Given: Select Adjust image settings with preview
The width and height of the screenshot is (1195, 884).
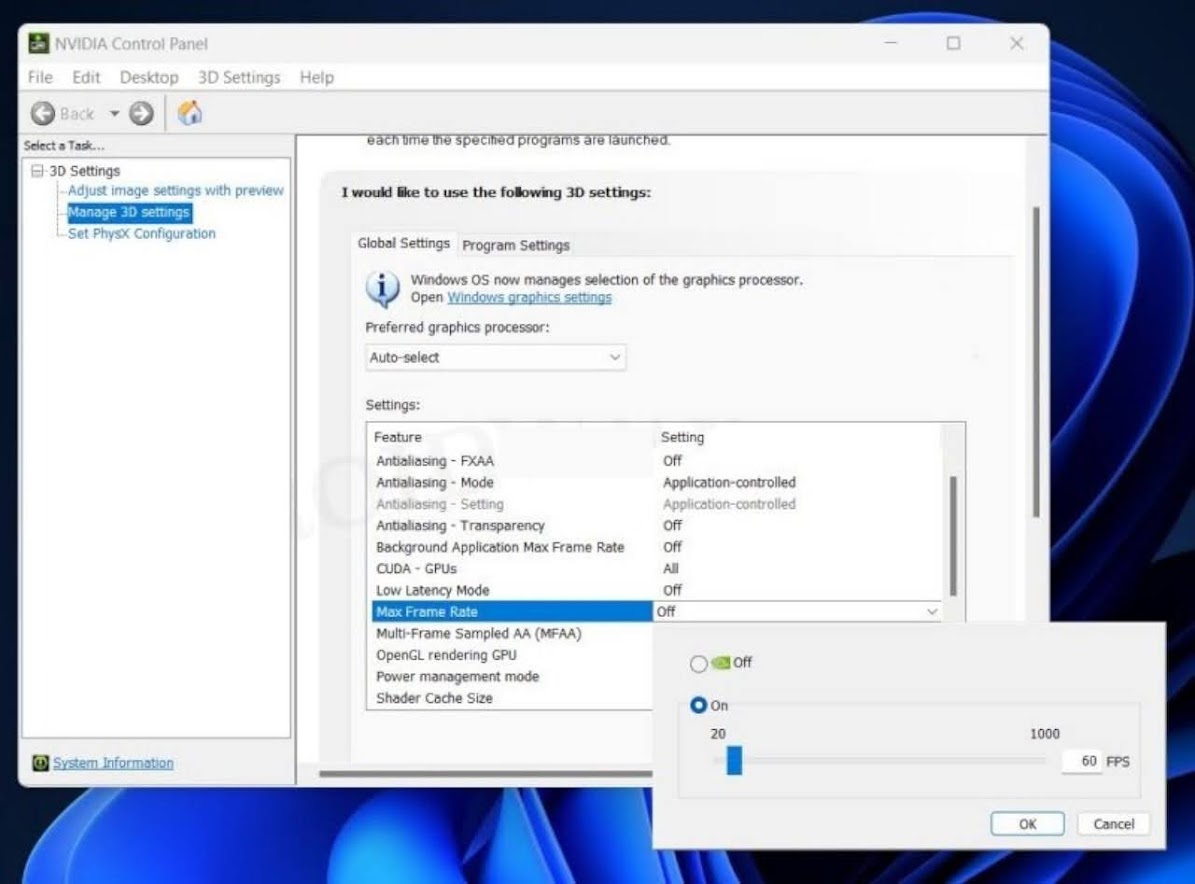Looking at the screenshot, I should pos(175,191).
